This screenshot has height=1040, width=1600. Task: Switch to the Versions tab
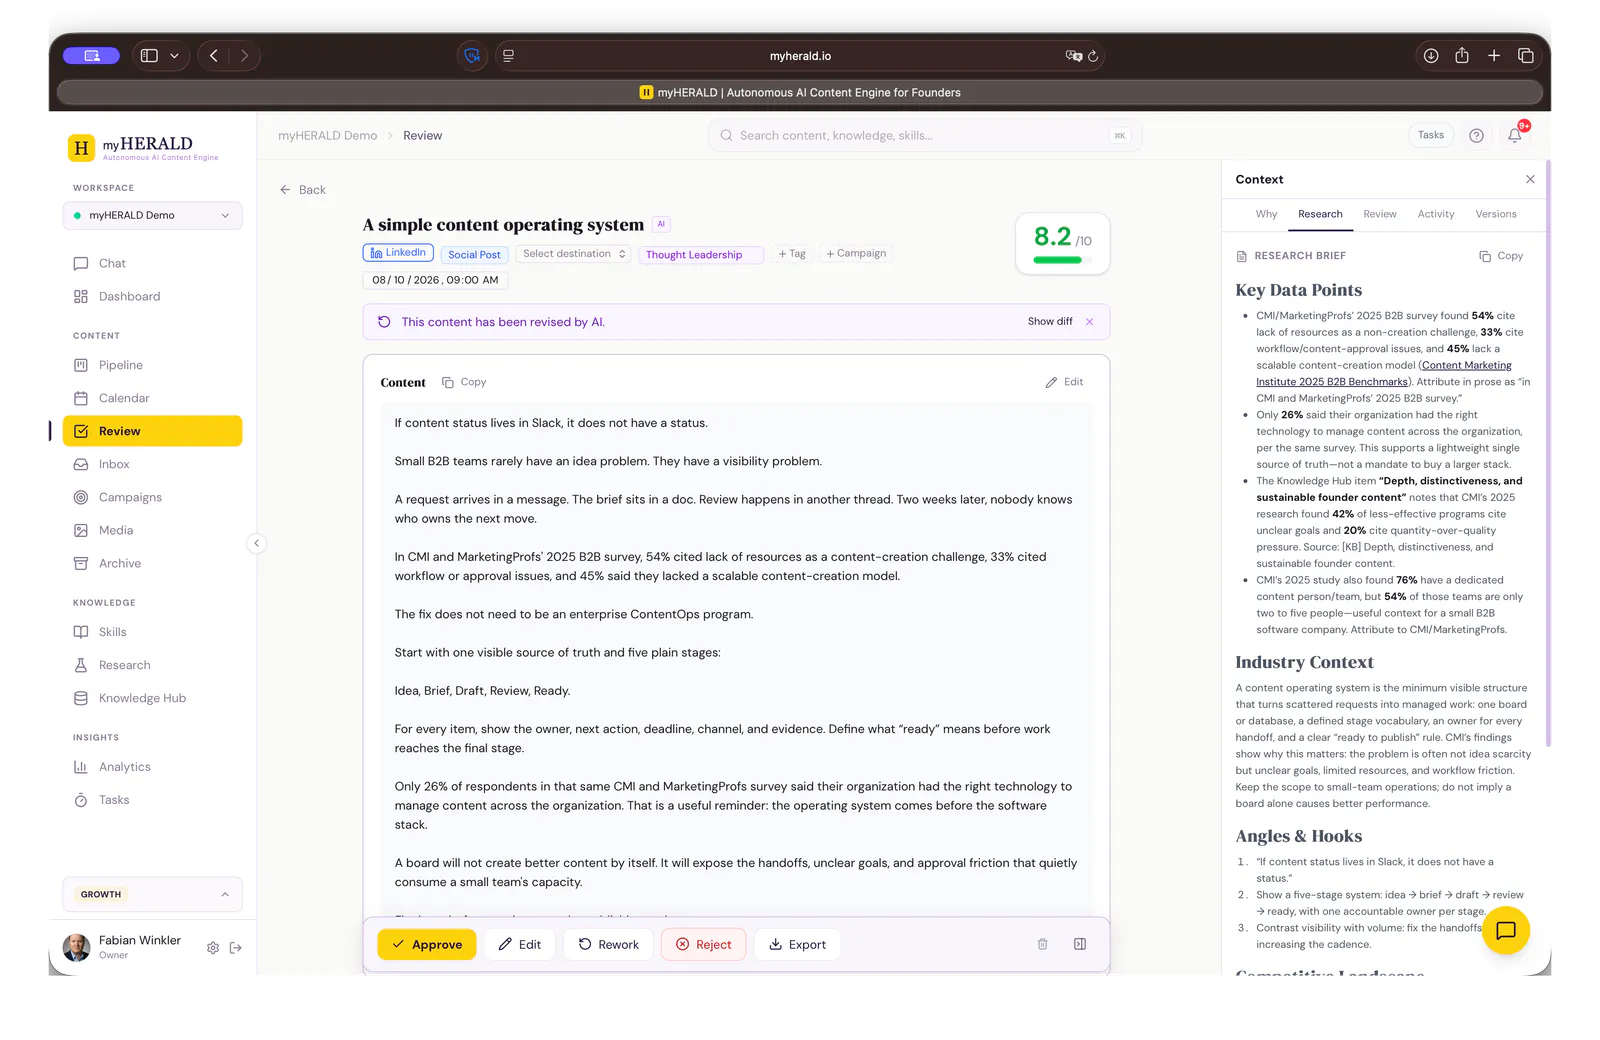(x=1496, y=214)
